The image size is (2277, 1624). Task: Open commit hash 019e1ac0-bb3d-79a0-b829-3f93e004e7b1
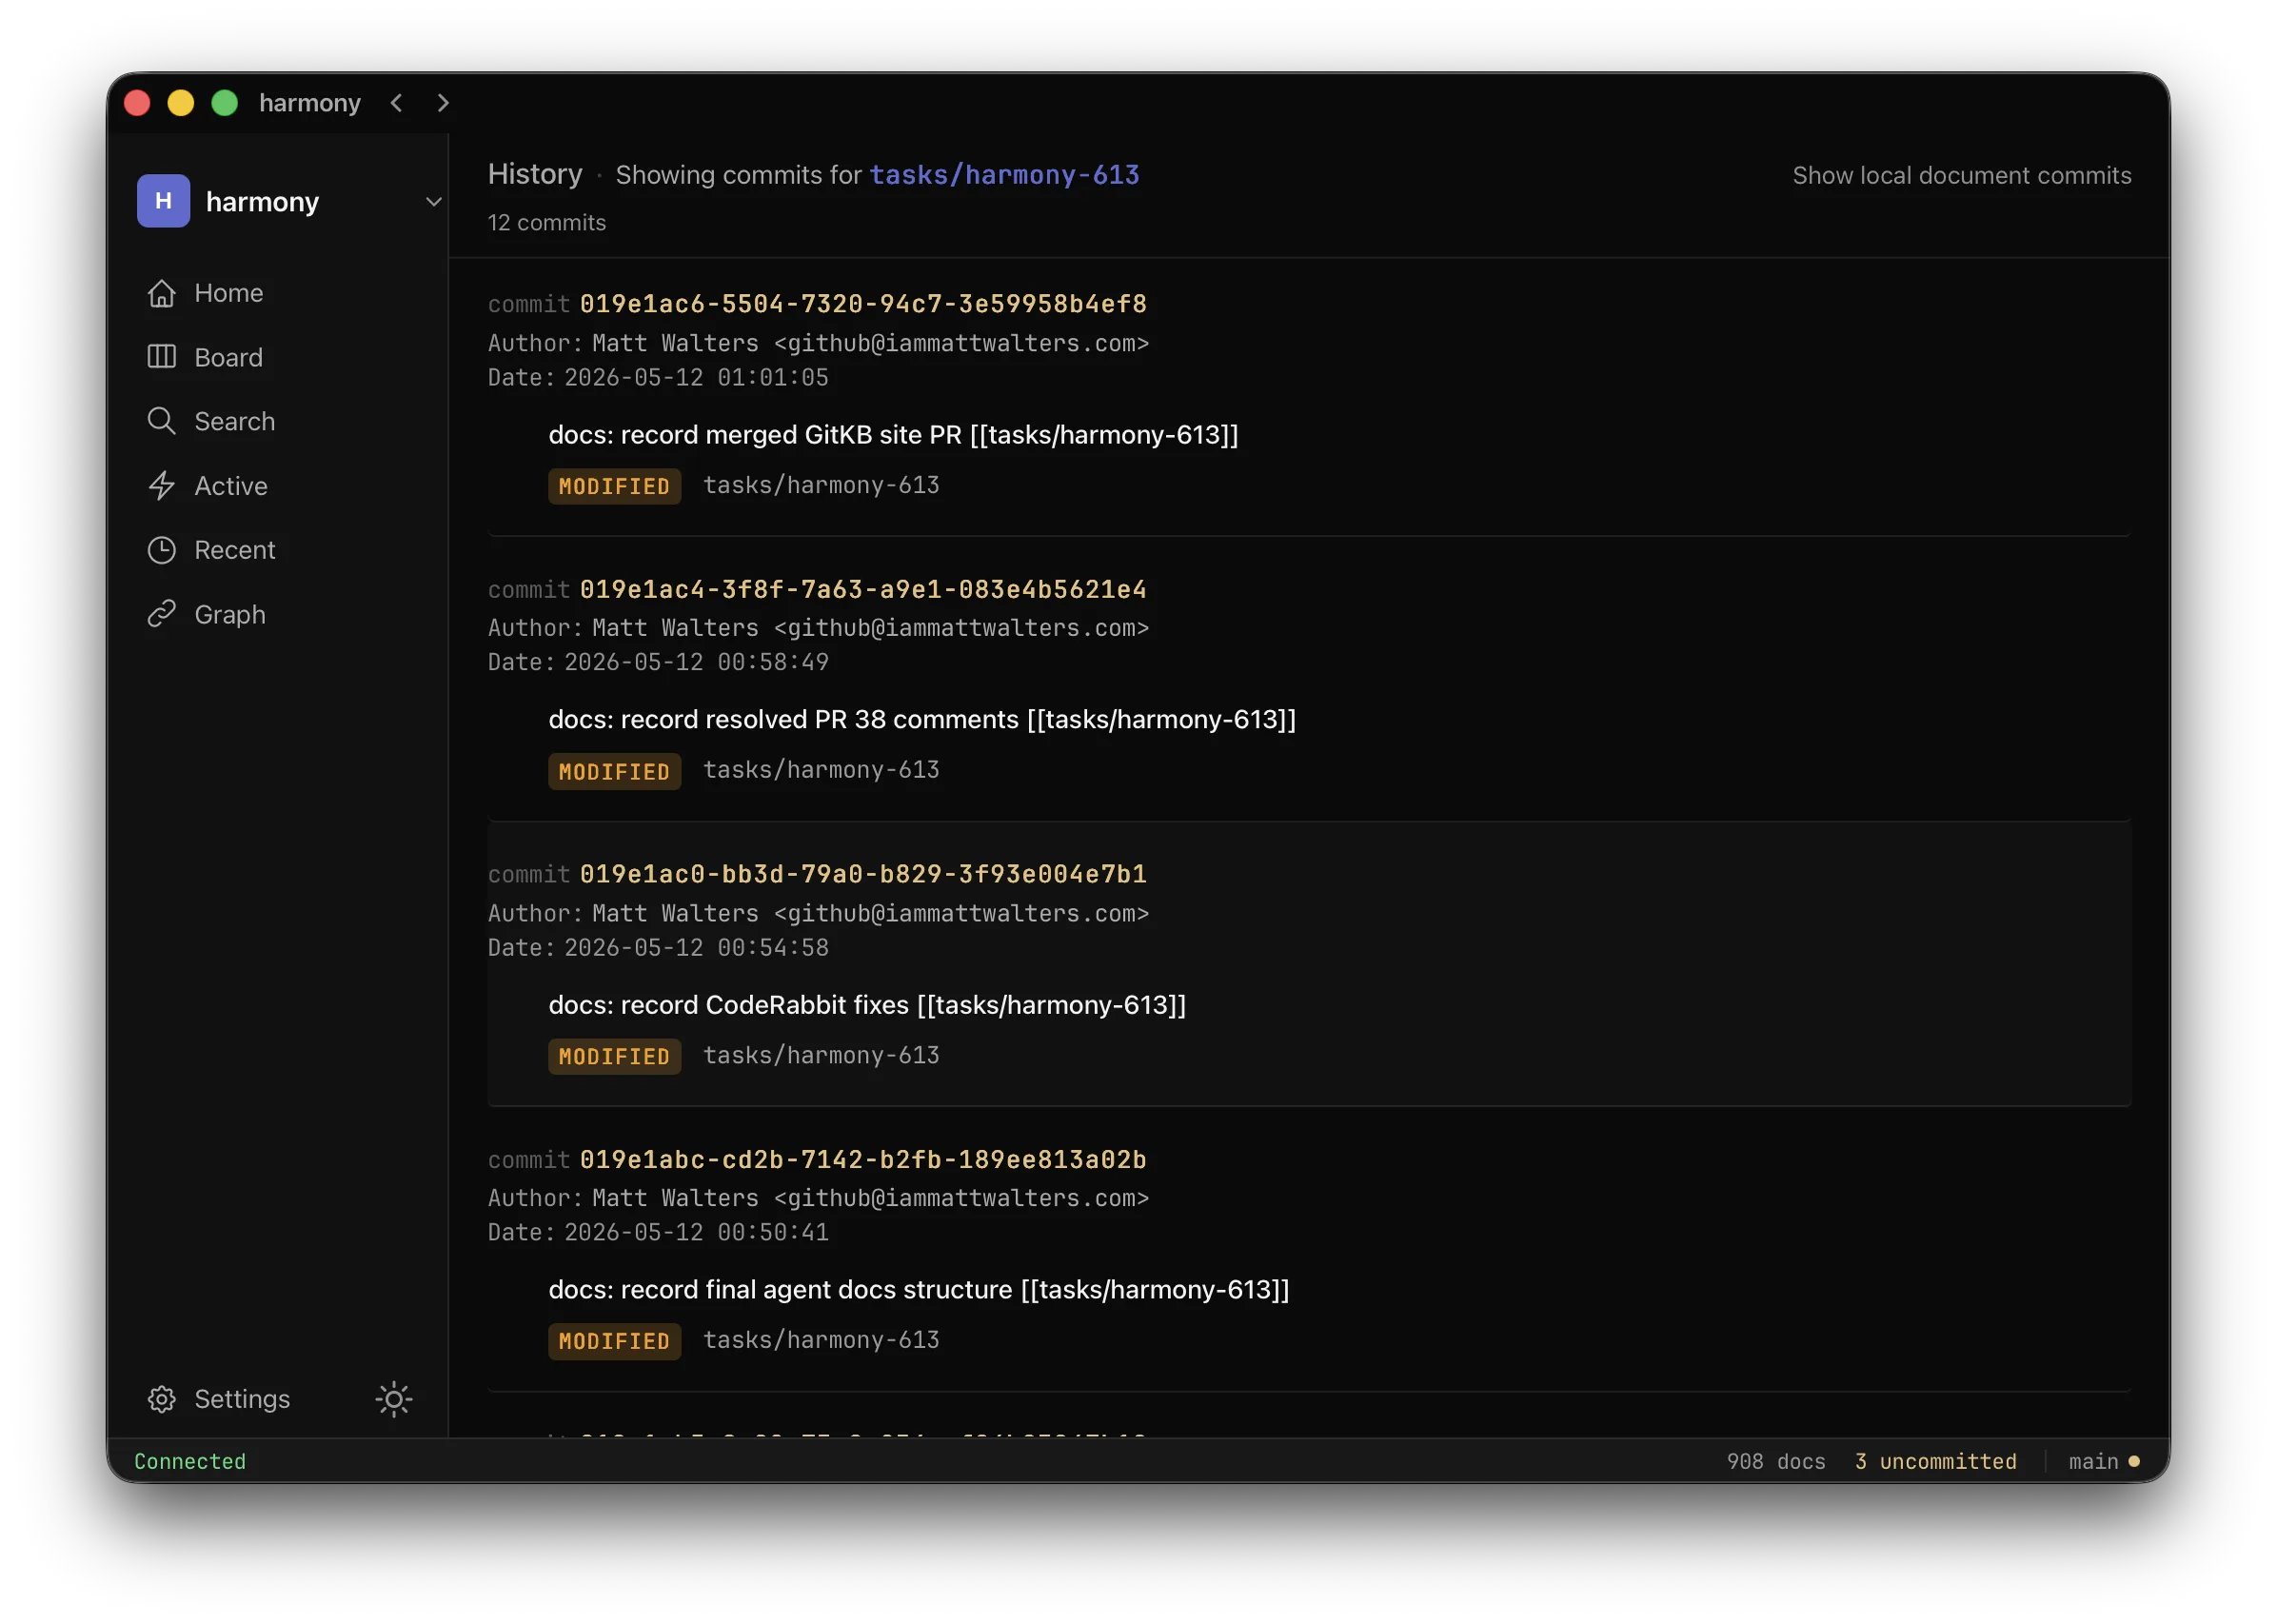[863, 874]
